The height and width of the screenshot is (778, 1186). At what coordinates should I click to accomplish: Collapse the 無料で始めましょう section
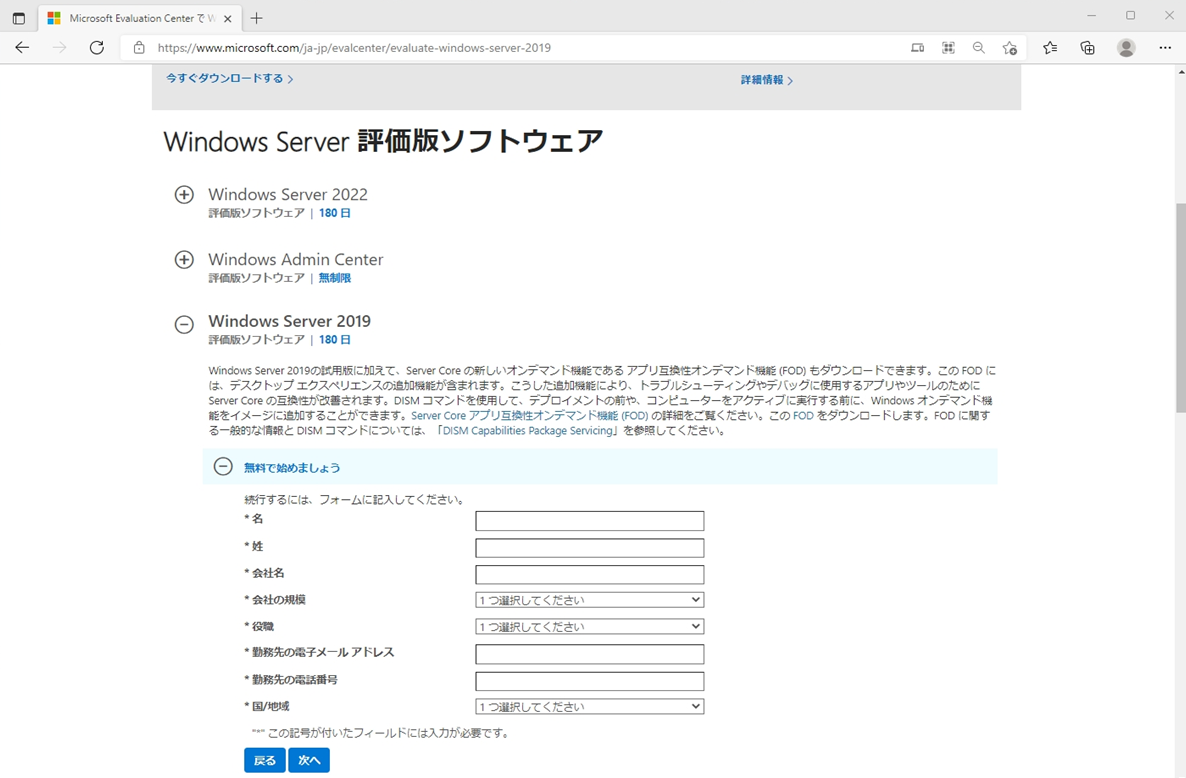[222, 466]
